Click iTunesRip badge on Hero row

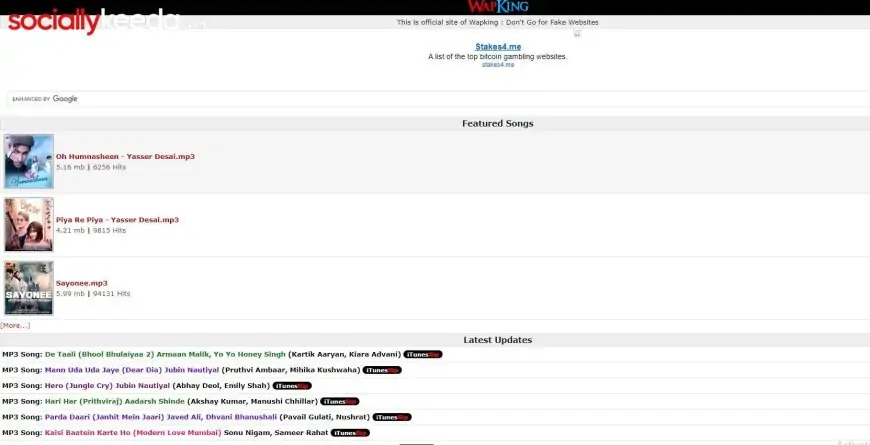pos(292,386)
